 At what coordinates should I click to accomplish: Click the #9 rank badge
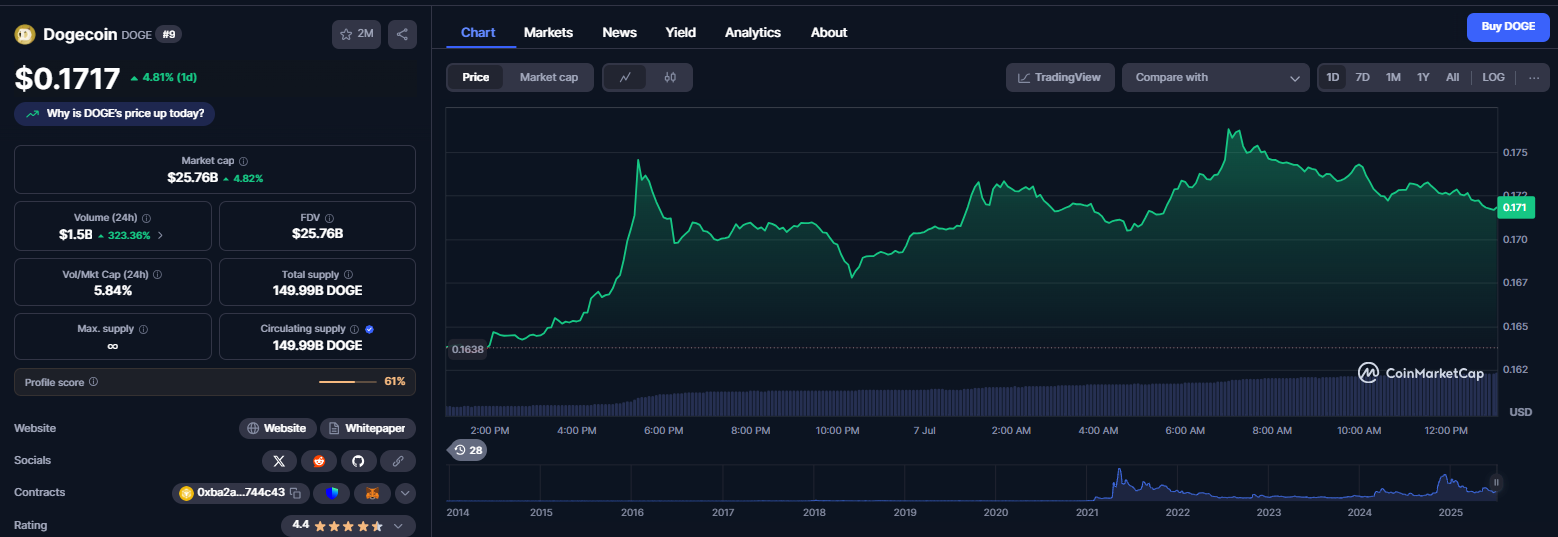(168, 34)
